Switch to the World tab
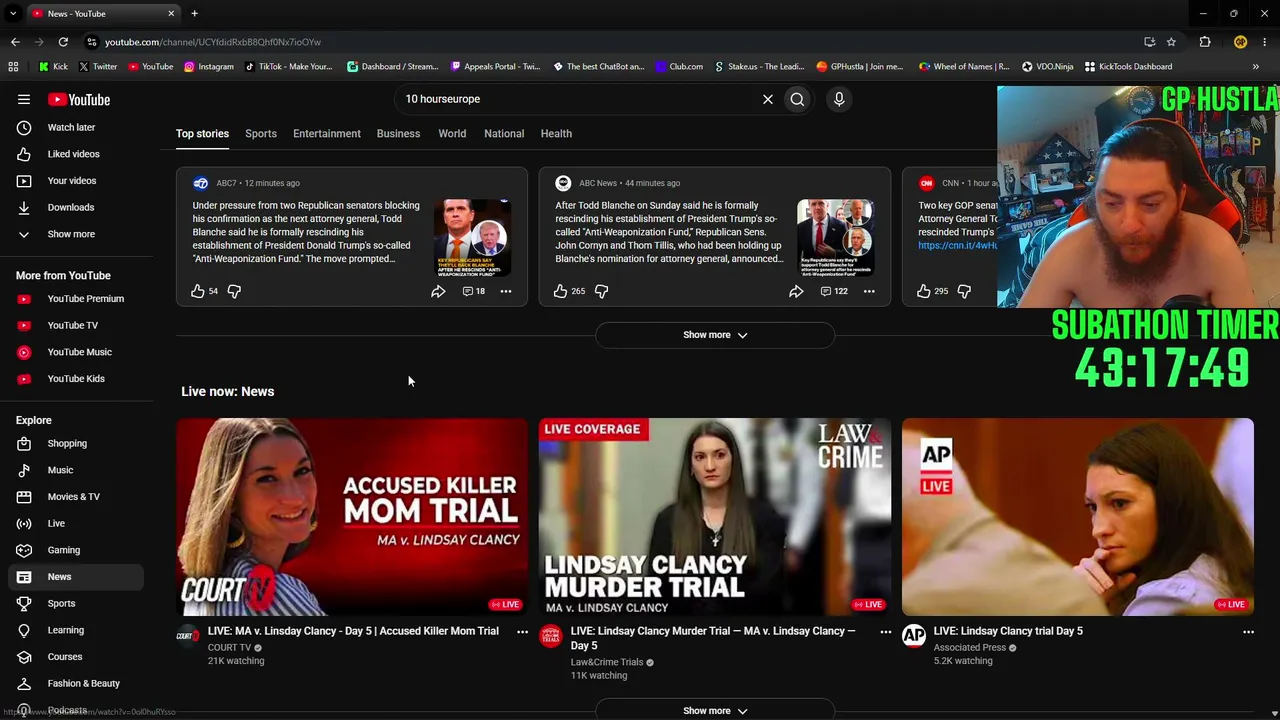 coord(452,134)
